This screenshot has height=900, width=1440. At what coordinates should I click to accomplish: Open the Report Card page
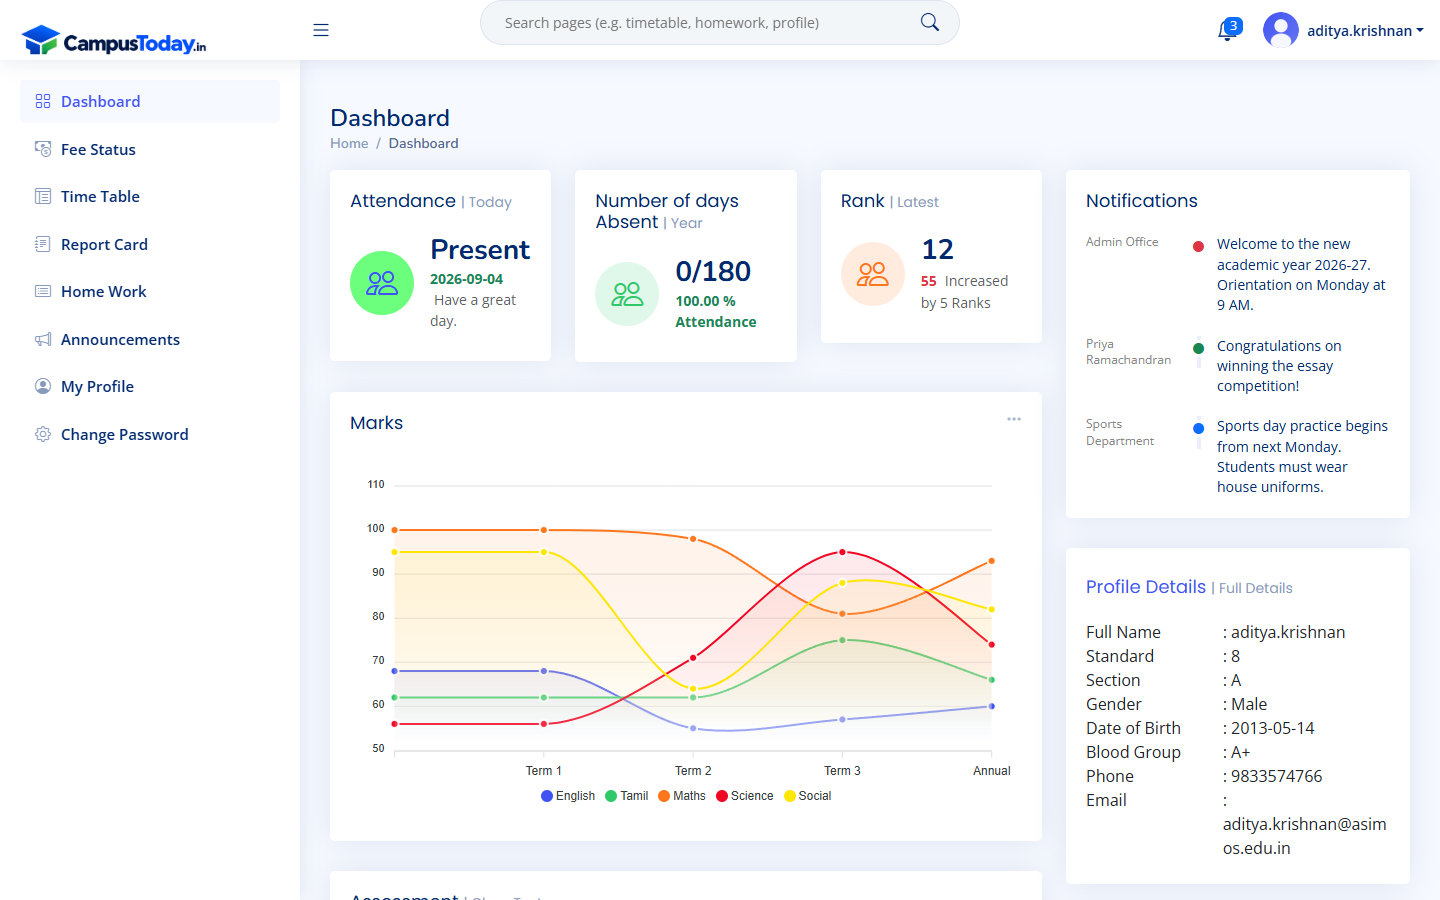[x=150, y=244]
